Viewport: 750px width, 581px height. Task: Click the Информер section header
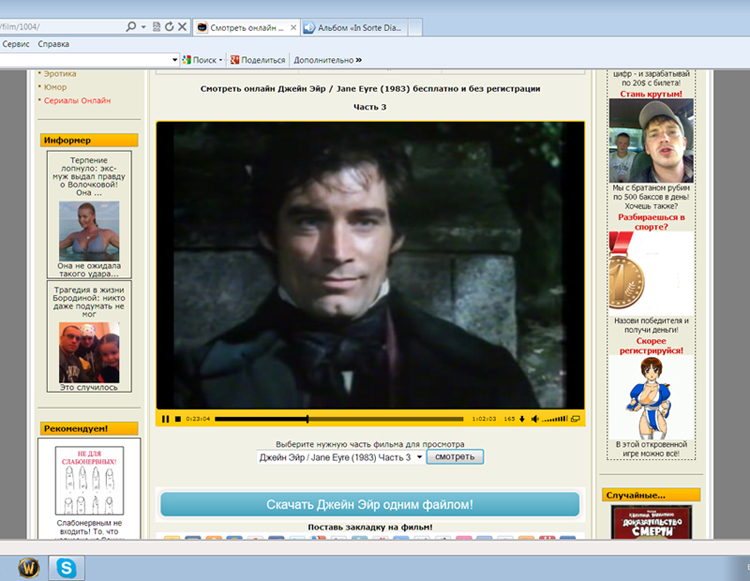[x=89, y=140]
